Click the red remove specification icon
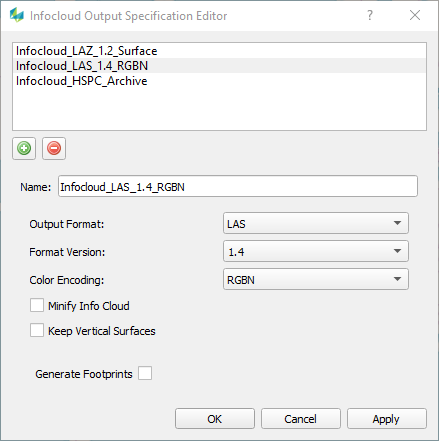 54,148
